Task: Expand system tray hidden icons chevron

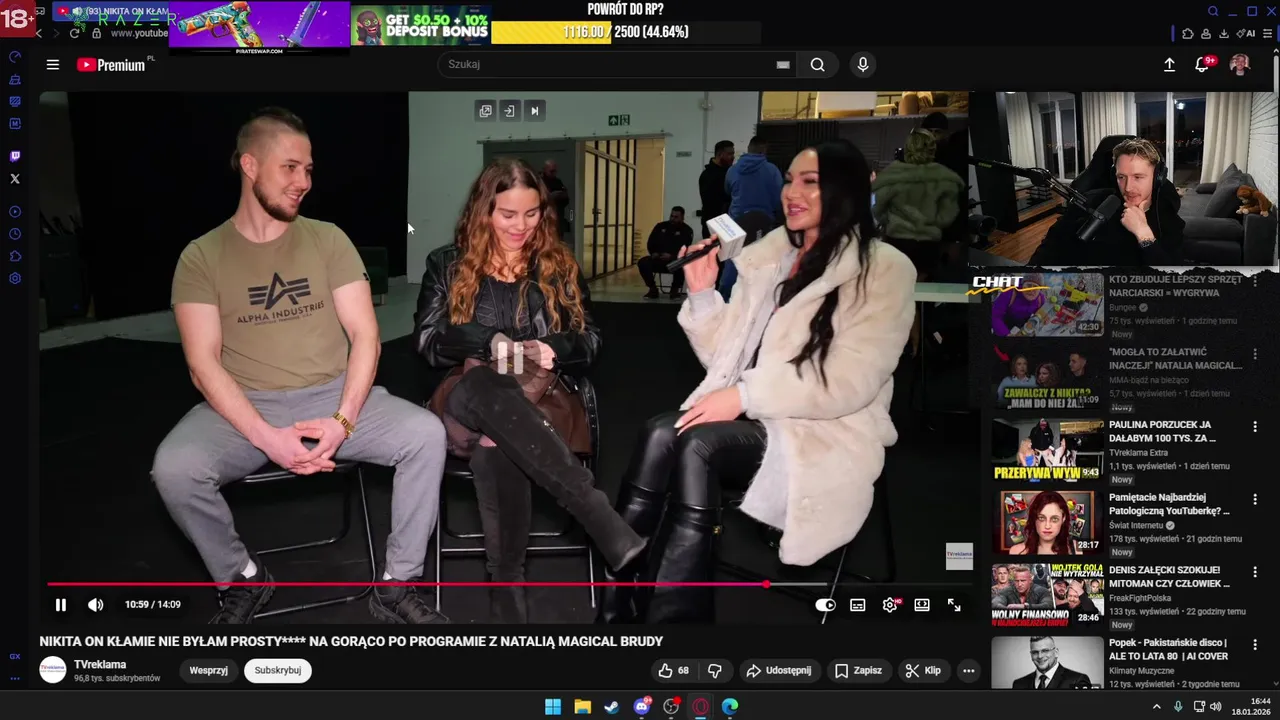Action: 1157,706
